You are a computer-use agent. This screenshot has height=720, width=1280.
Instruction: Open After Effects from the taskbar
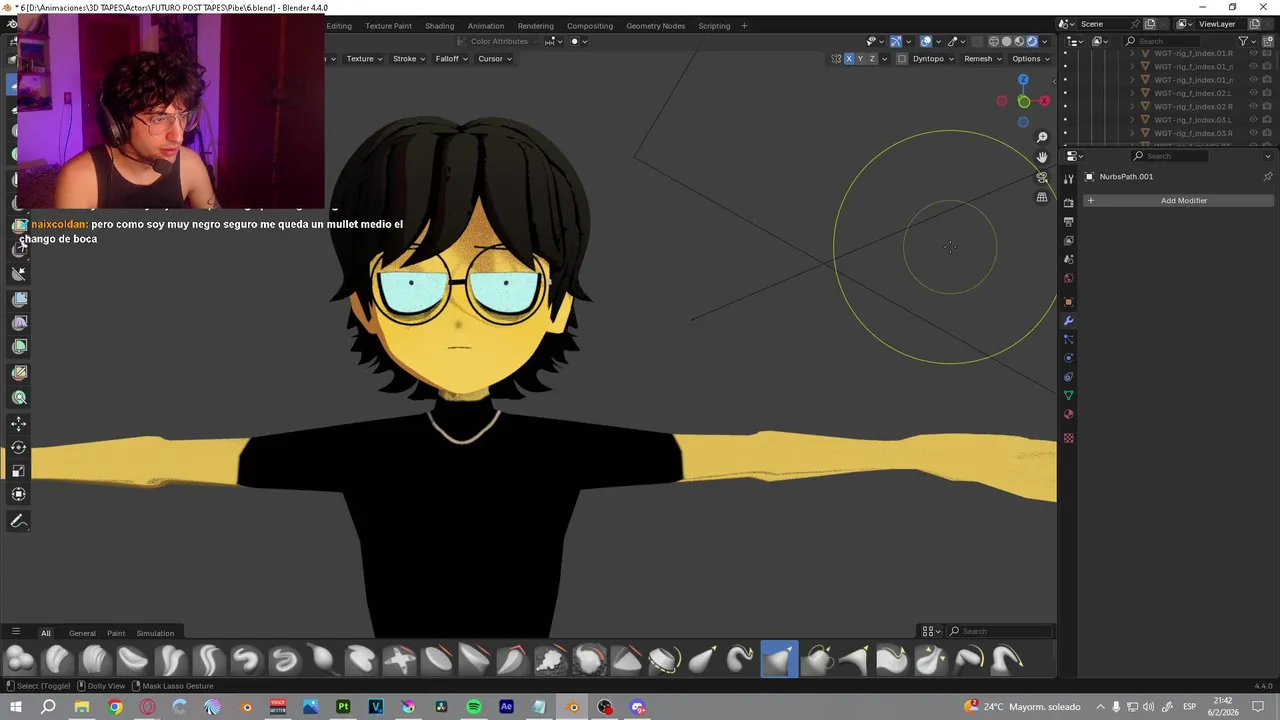click(x=507, y=707)
